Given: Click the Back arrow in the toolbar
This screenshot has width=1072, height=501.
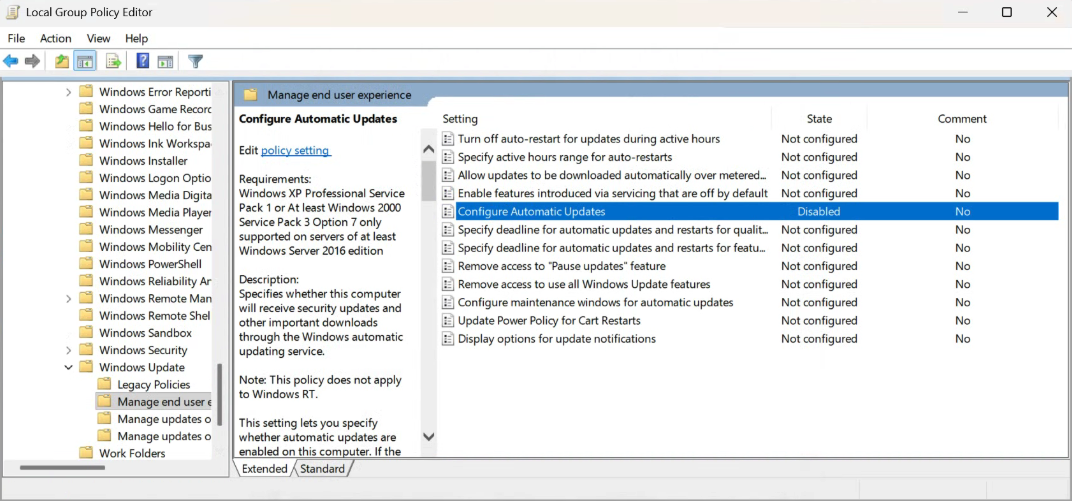Looking at the screenshot, I should (11, 62).
